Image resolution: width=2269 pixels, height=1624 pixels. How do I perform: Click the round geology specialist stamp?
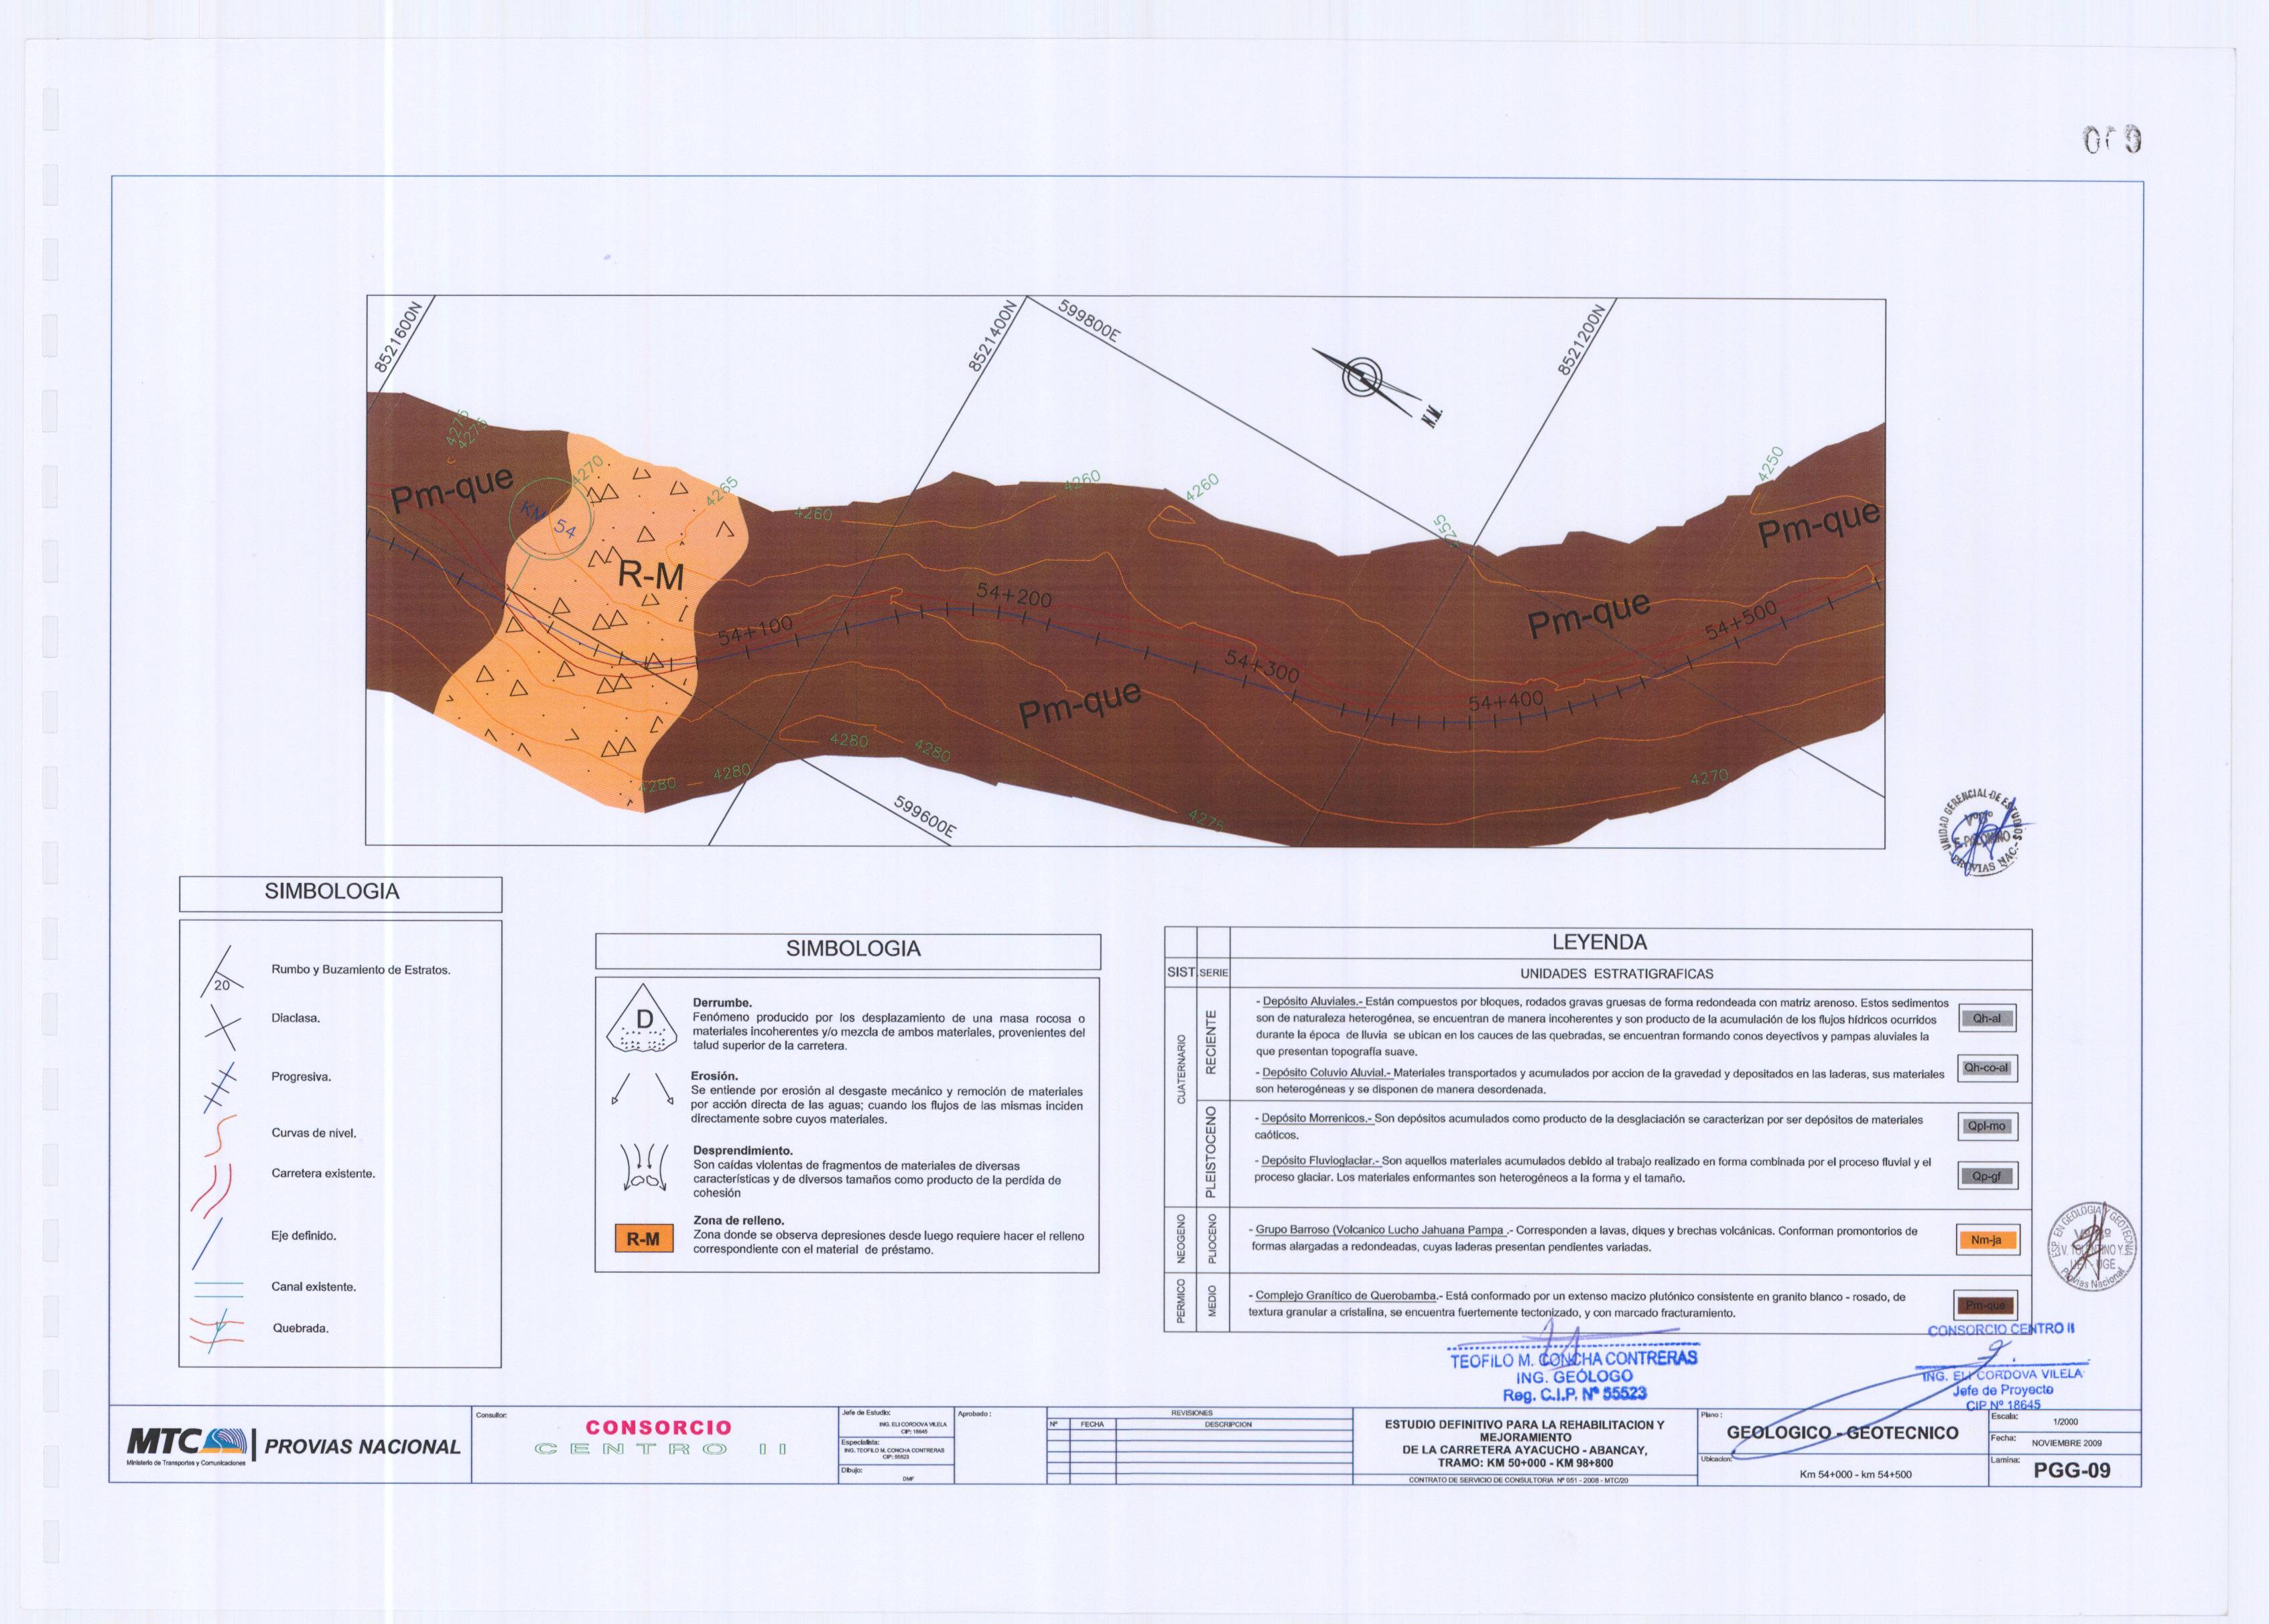tap(2093, 1246)
